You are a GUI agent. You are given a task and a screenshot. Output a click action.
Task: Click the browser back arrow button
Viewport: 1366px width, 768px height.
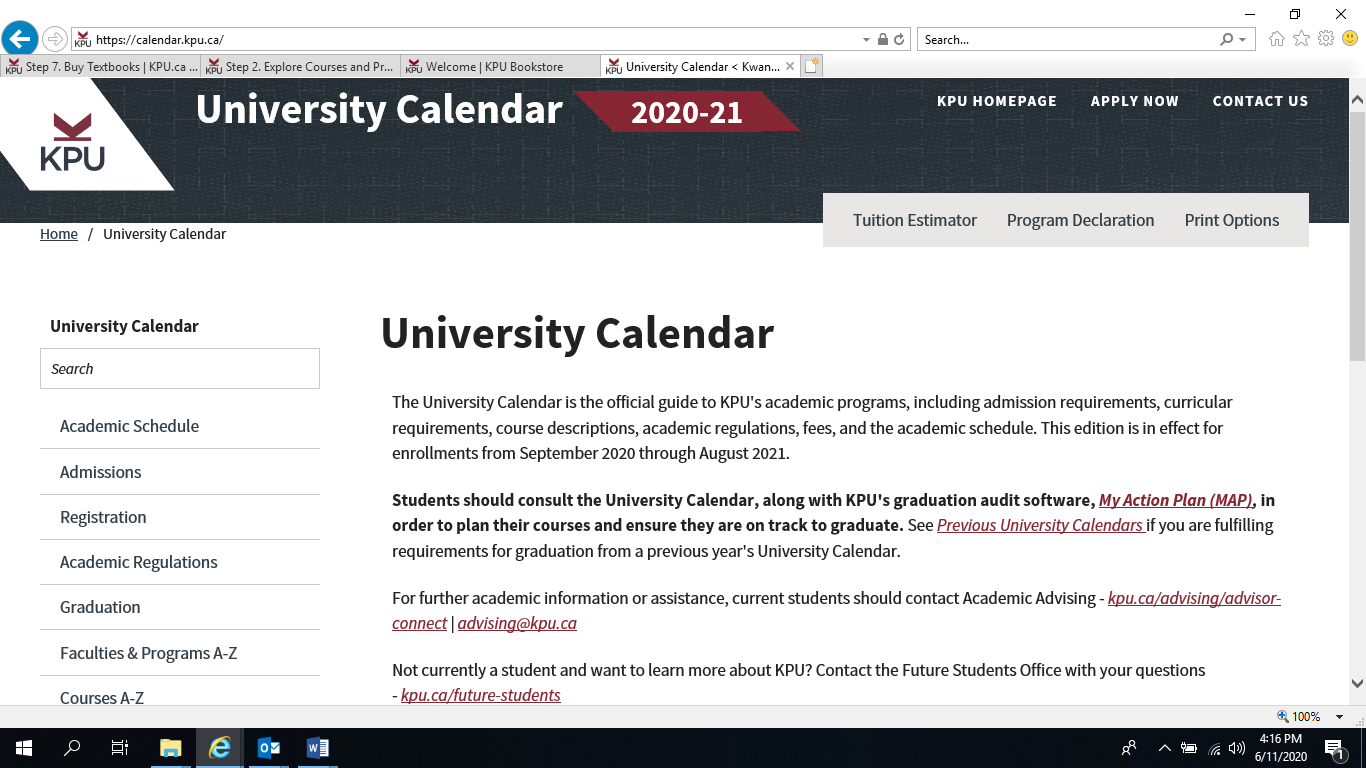click(x=20, y=39)
